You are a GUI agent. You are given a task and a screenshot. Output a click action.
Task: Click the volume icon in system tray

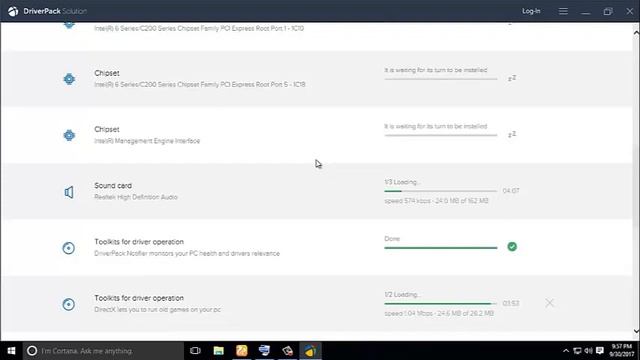tap(588, 351)
